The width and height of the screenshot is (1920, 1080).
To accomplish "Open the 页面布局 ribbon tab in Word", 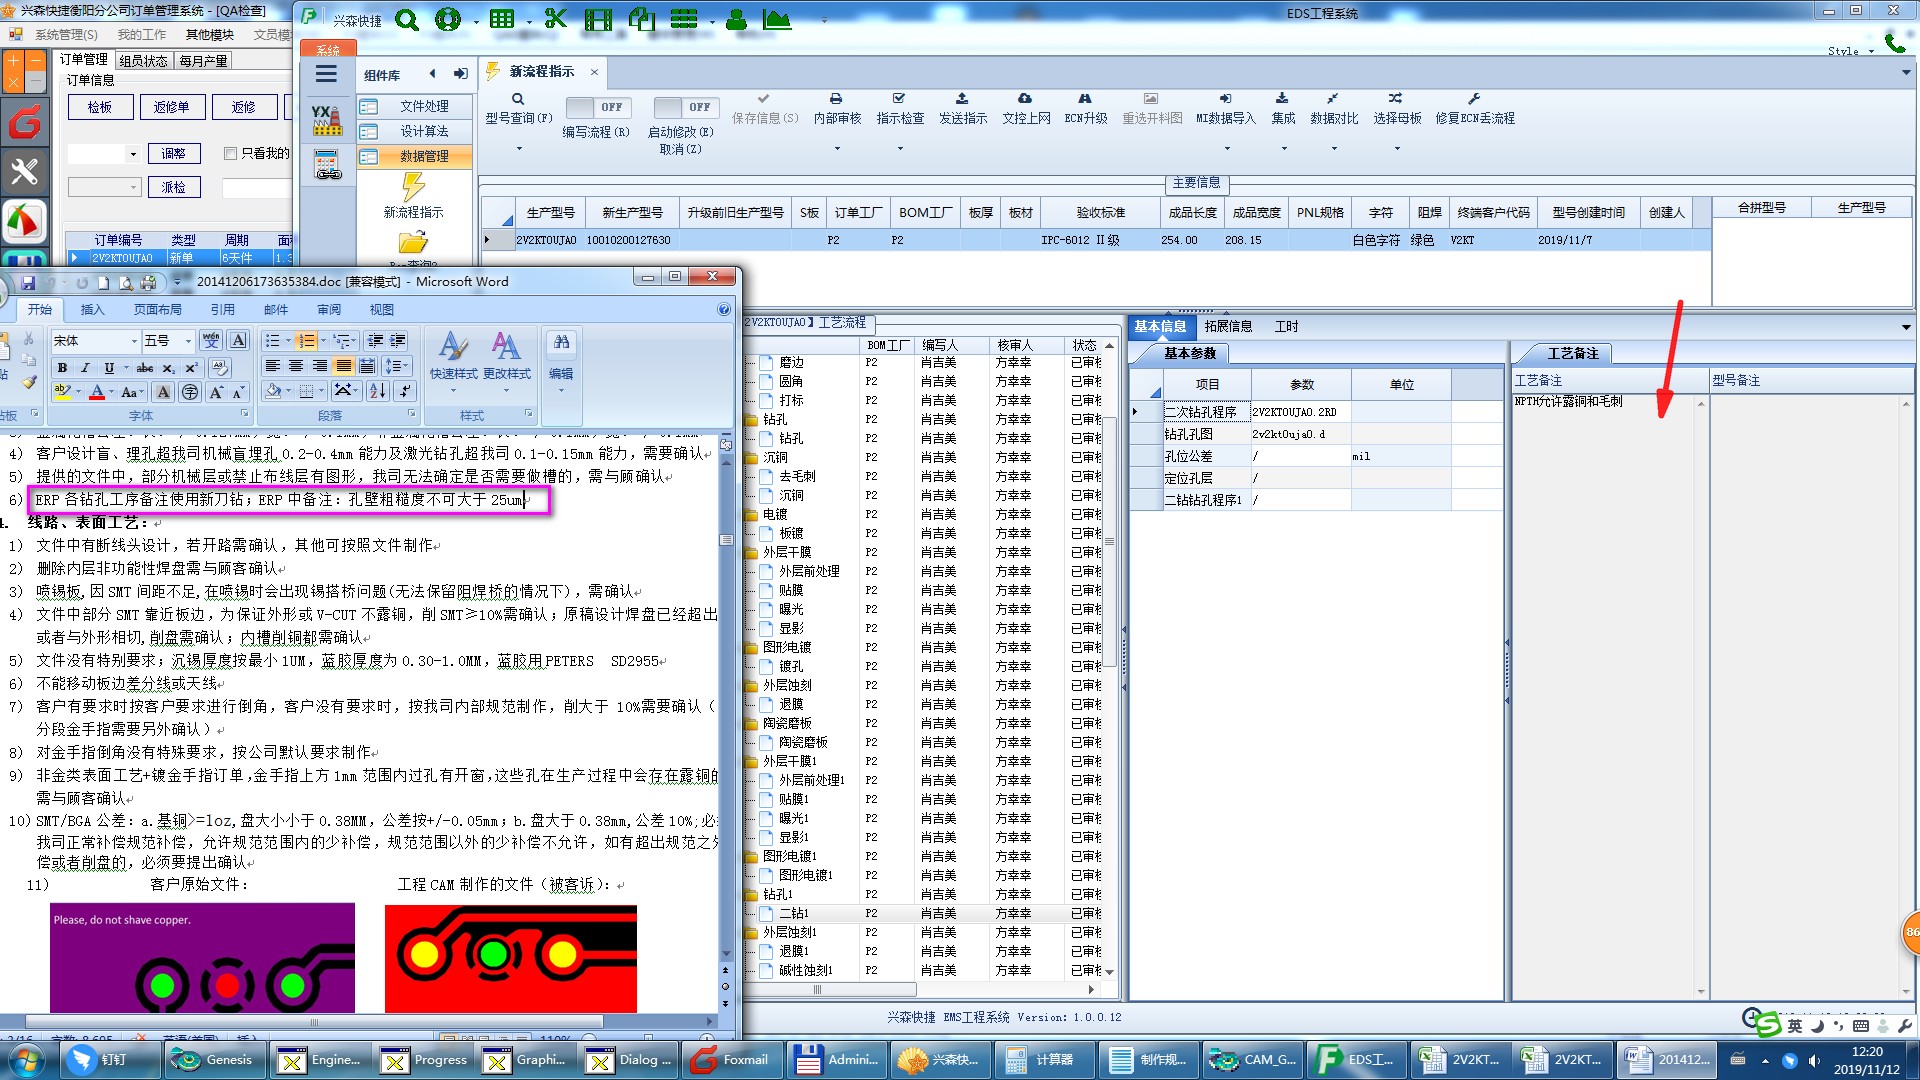I will 158,310.
